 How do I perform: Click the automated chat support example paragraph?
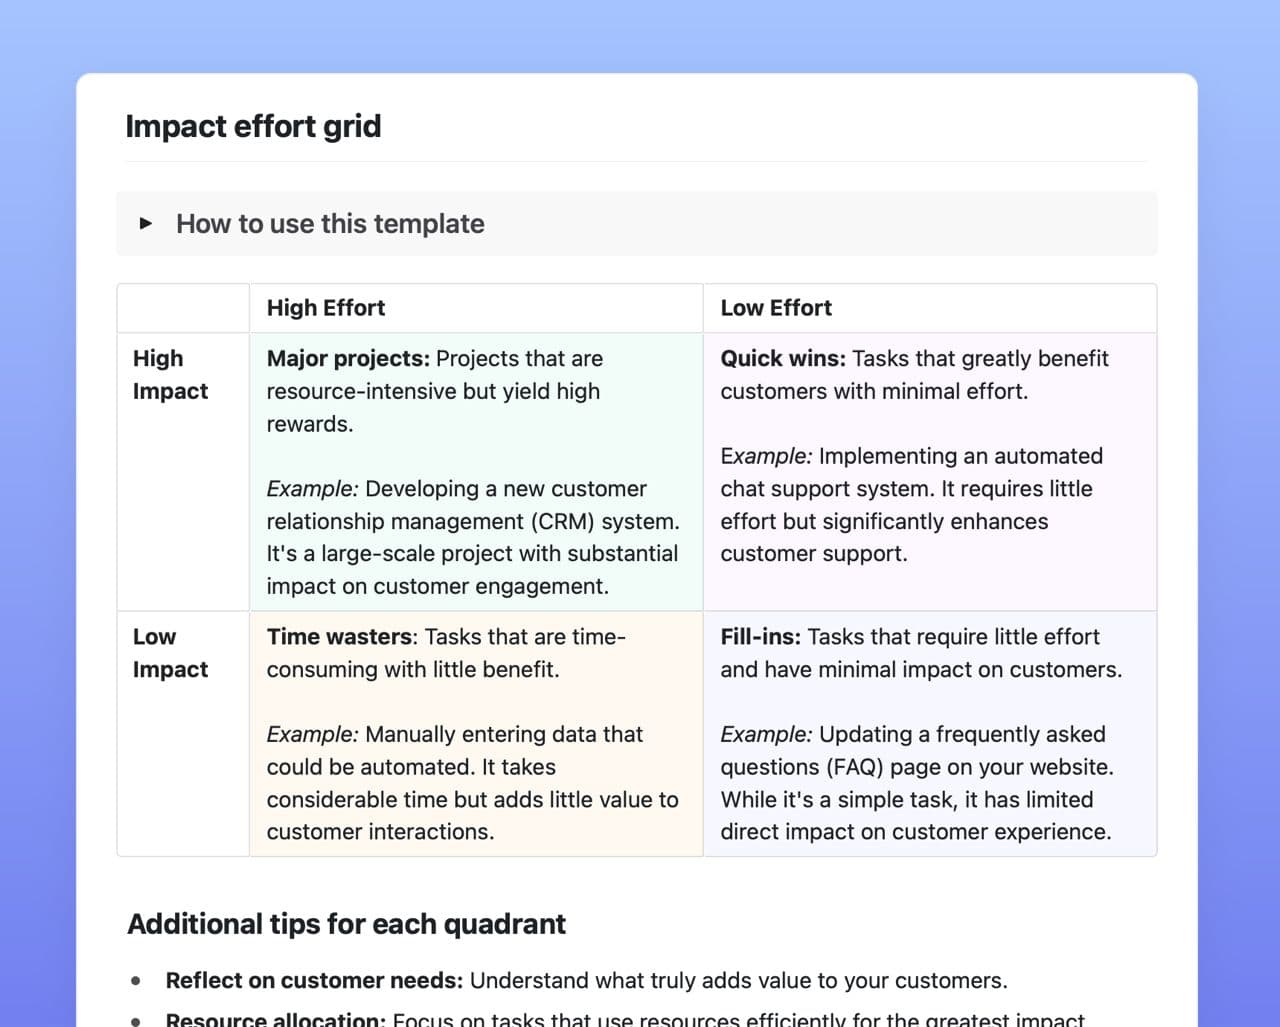912,505
